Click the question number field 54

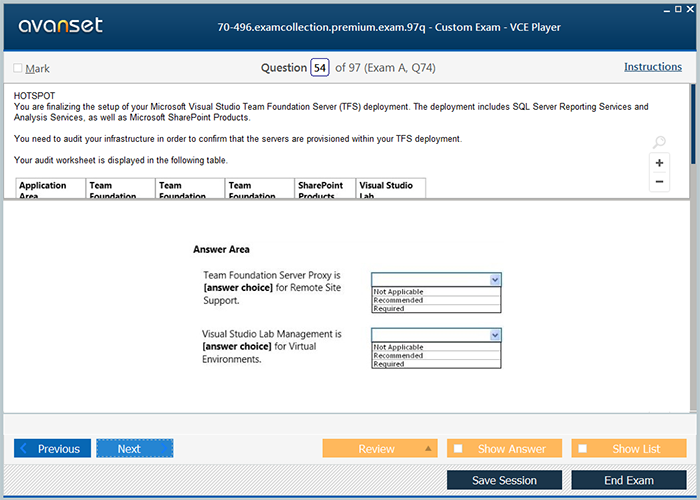320,67
